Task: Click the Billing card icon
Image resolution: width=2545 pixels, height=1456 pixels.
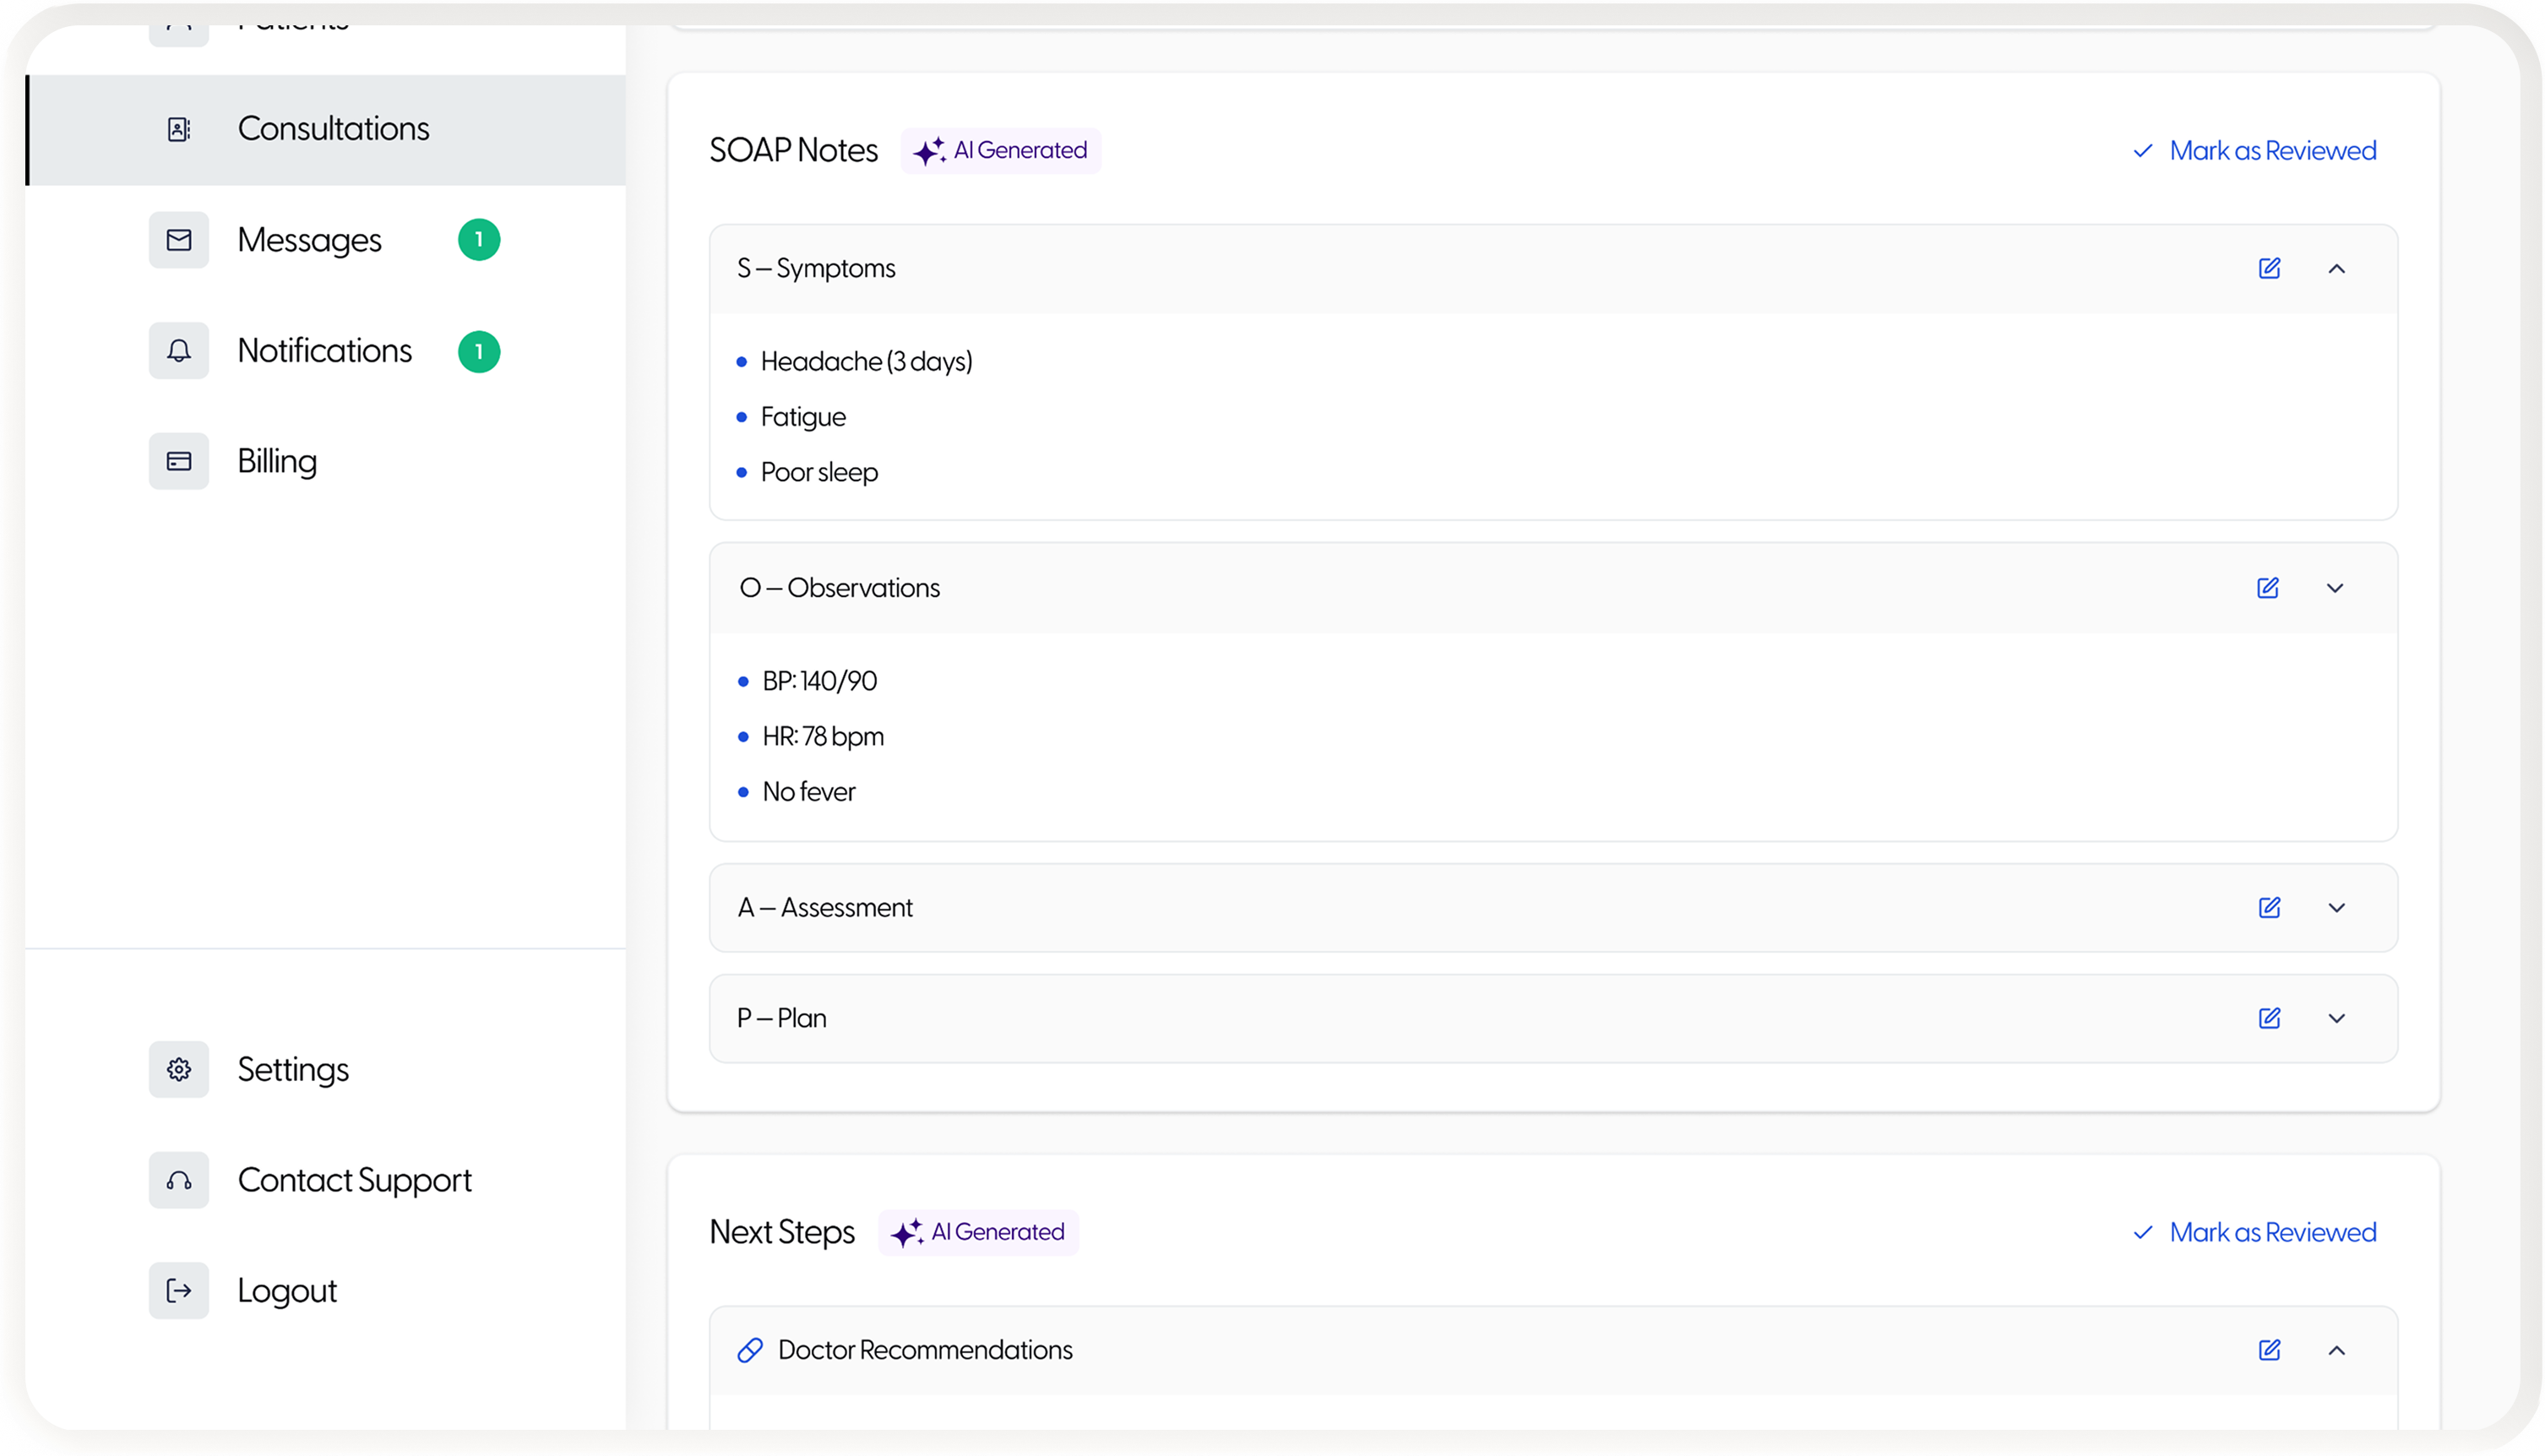Action: [179, 461]
